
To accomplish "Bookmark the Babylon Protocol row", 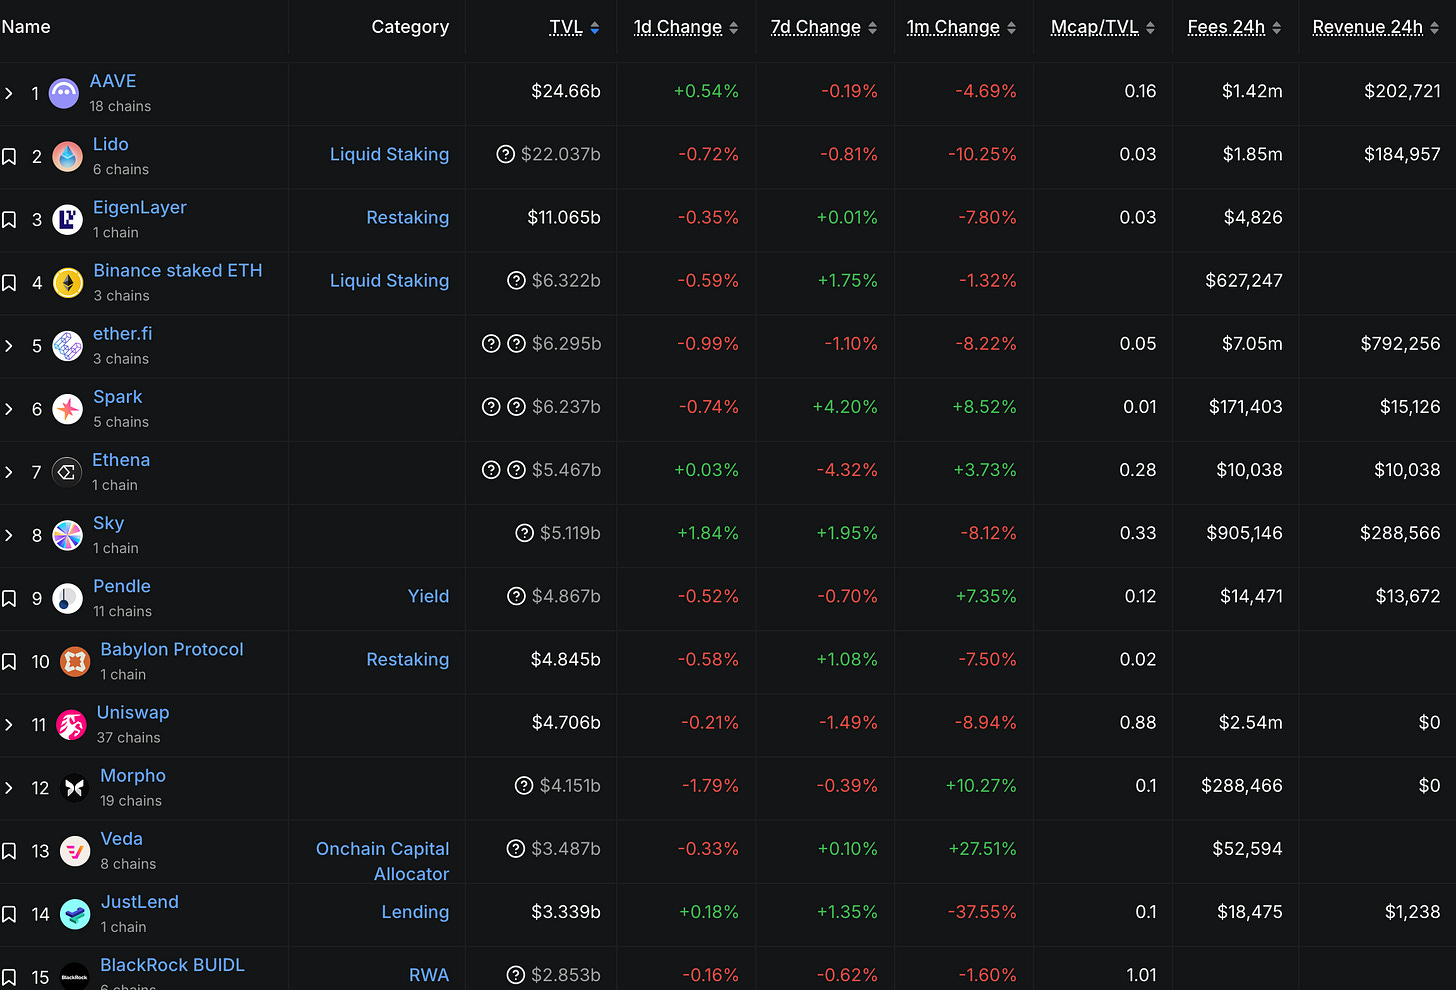I will pyautogui.click(x=9, y=662).
